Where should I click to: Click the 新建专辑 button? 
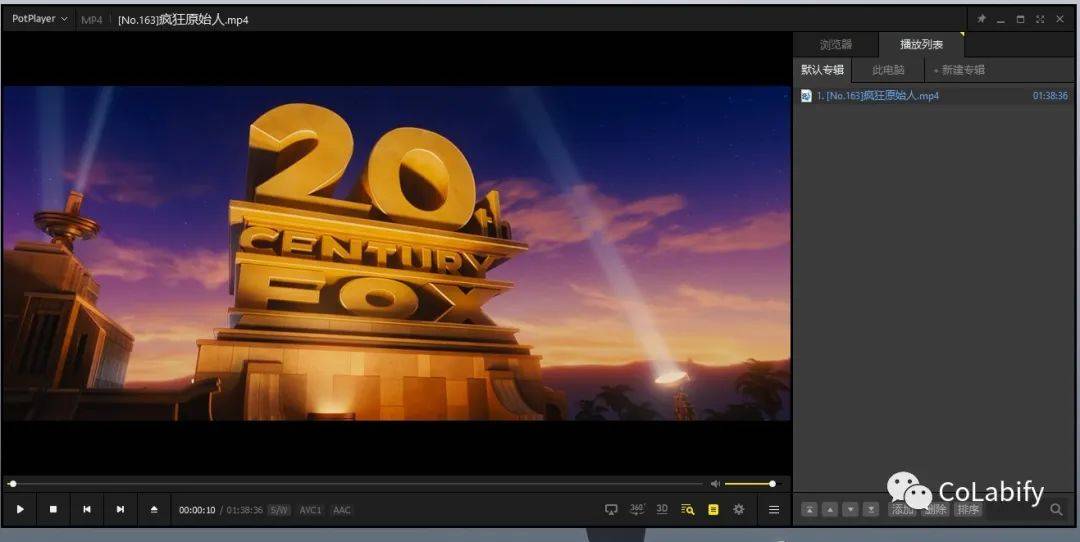point(958,70)
